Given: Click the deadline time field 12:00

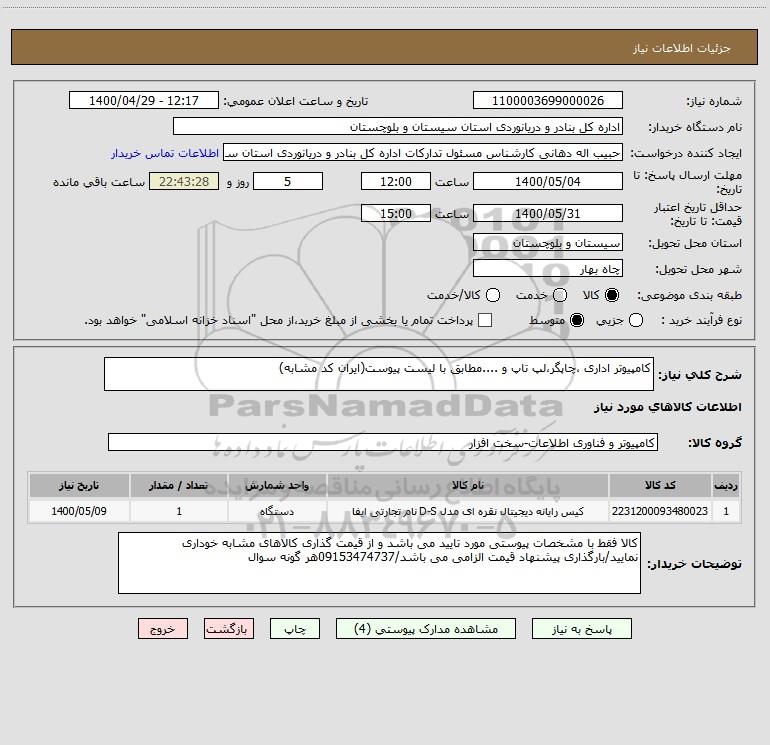Looking at the screenshot, I should coord(396,181).
